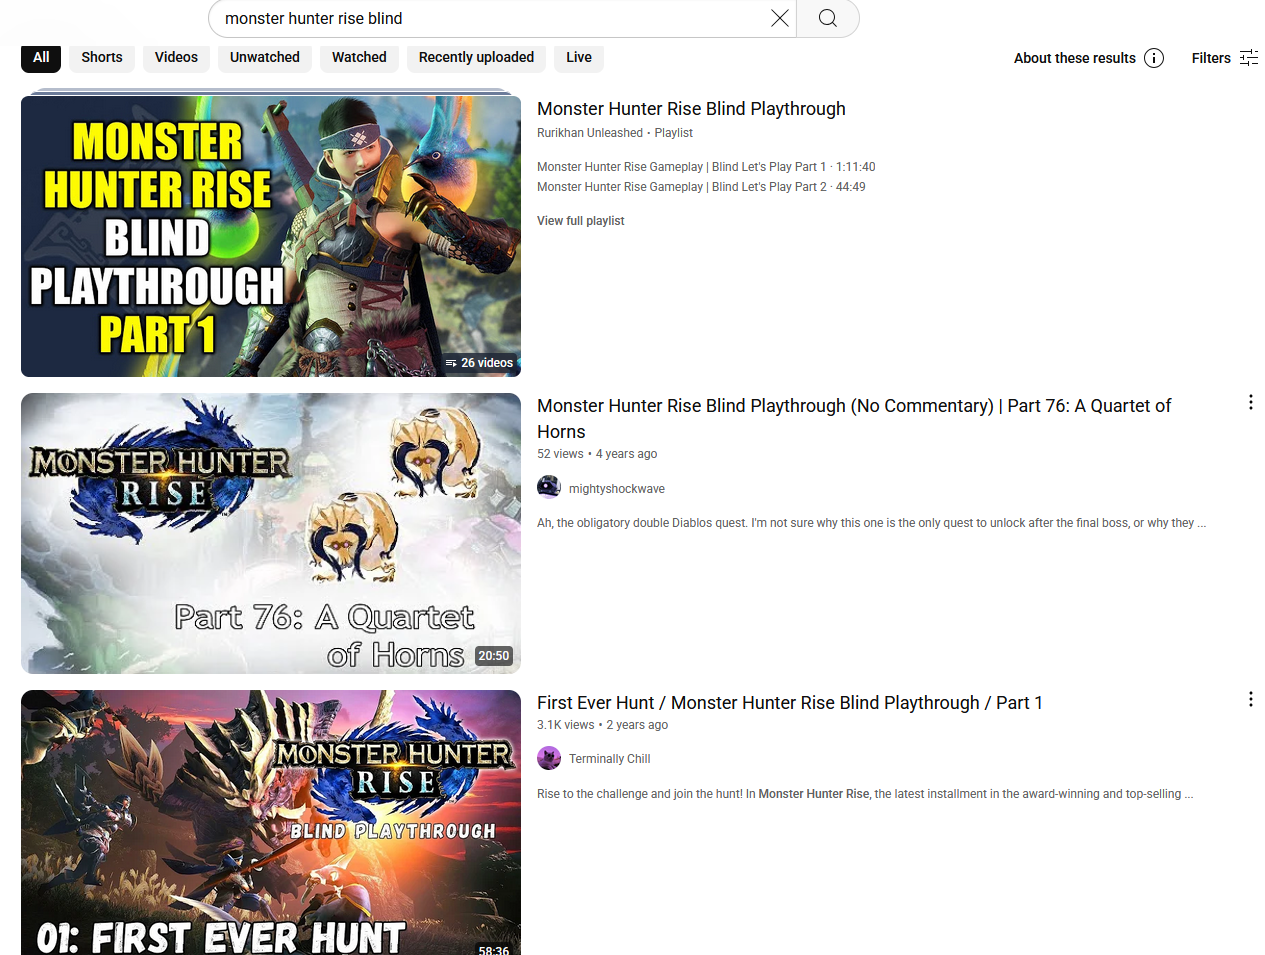The image size is (1265, 955).
Task: Select the Unwatched filter chip
Action: (x=265, y=57)
